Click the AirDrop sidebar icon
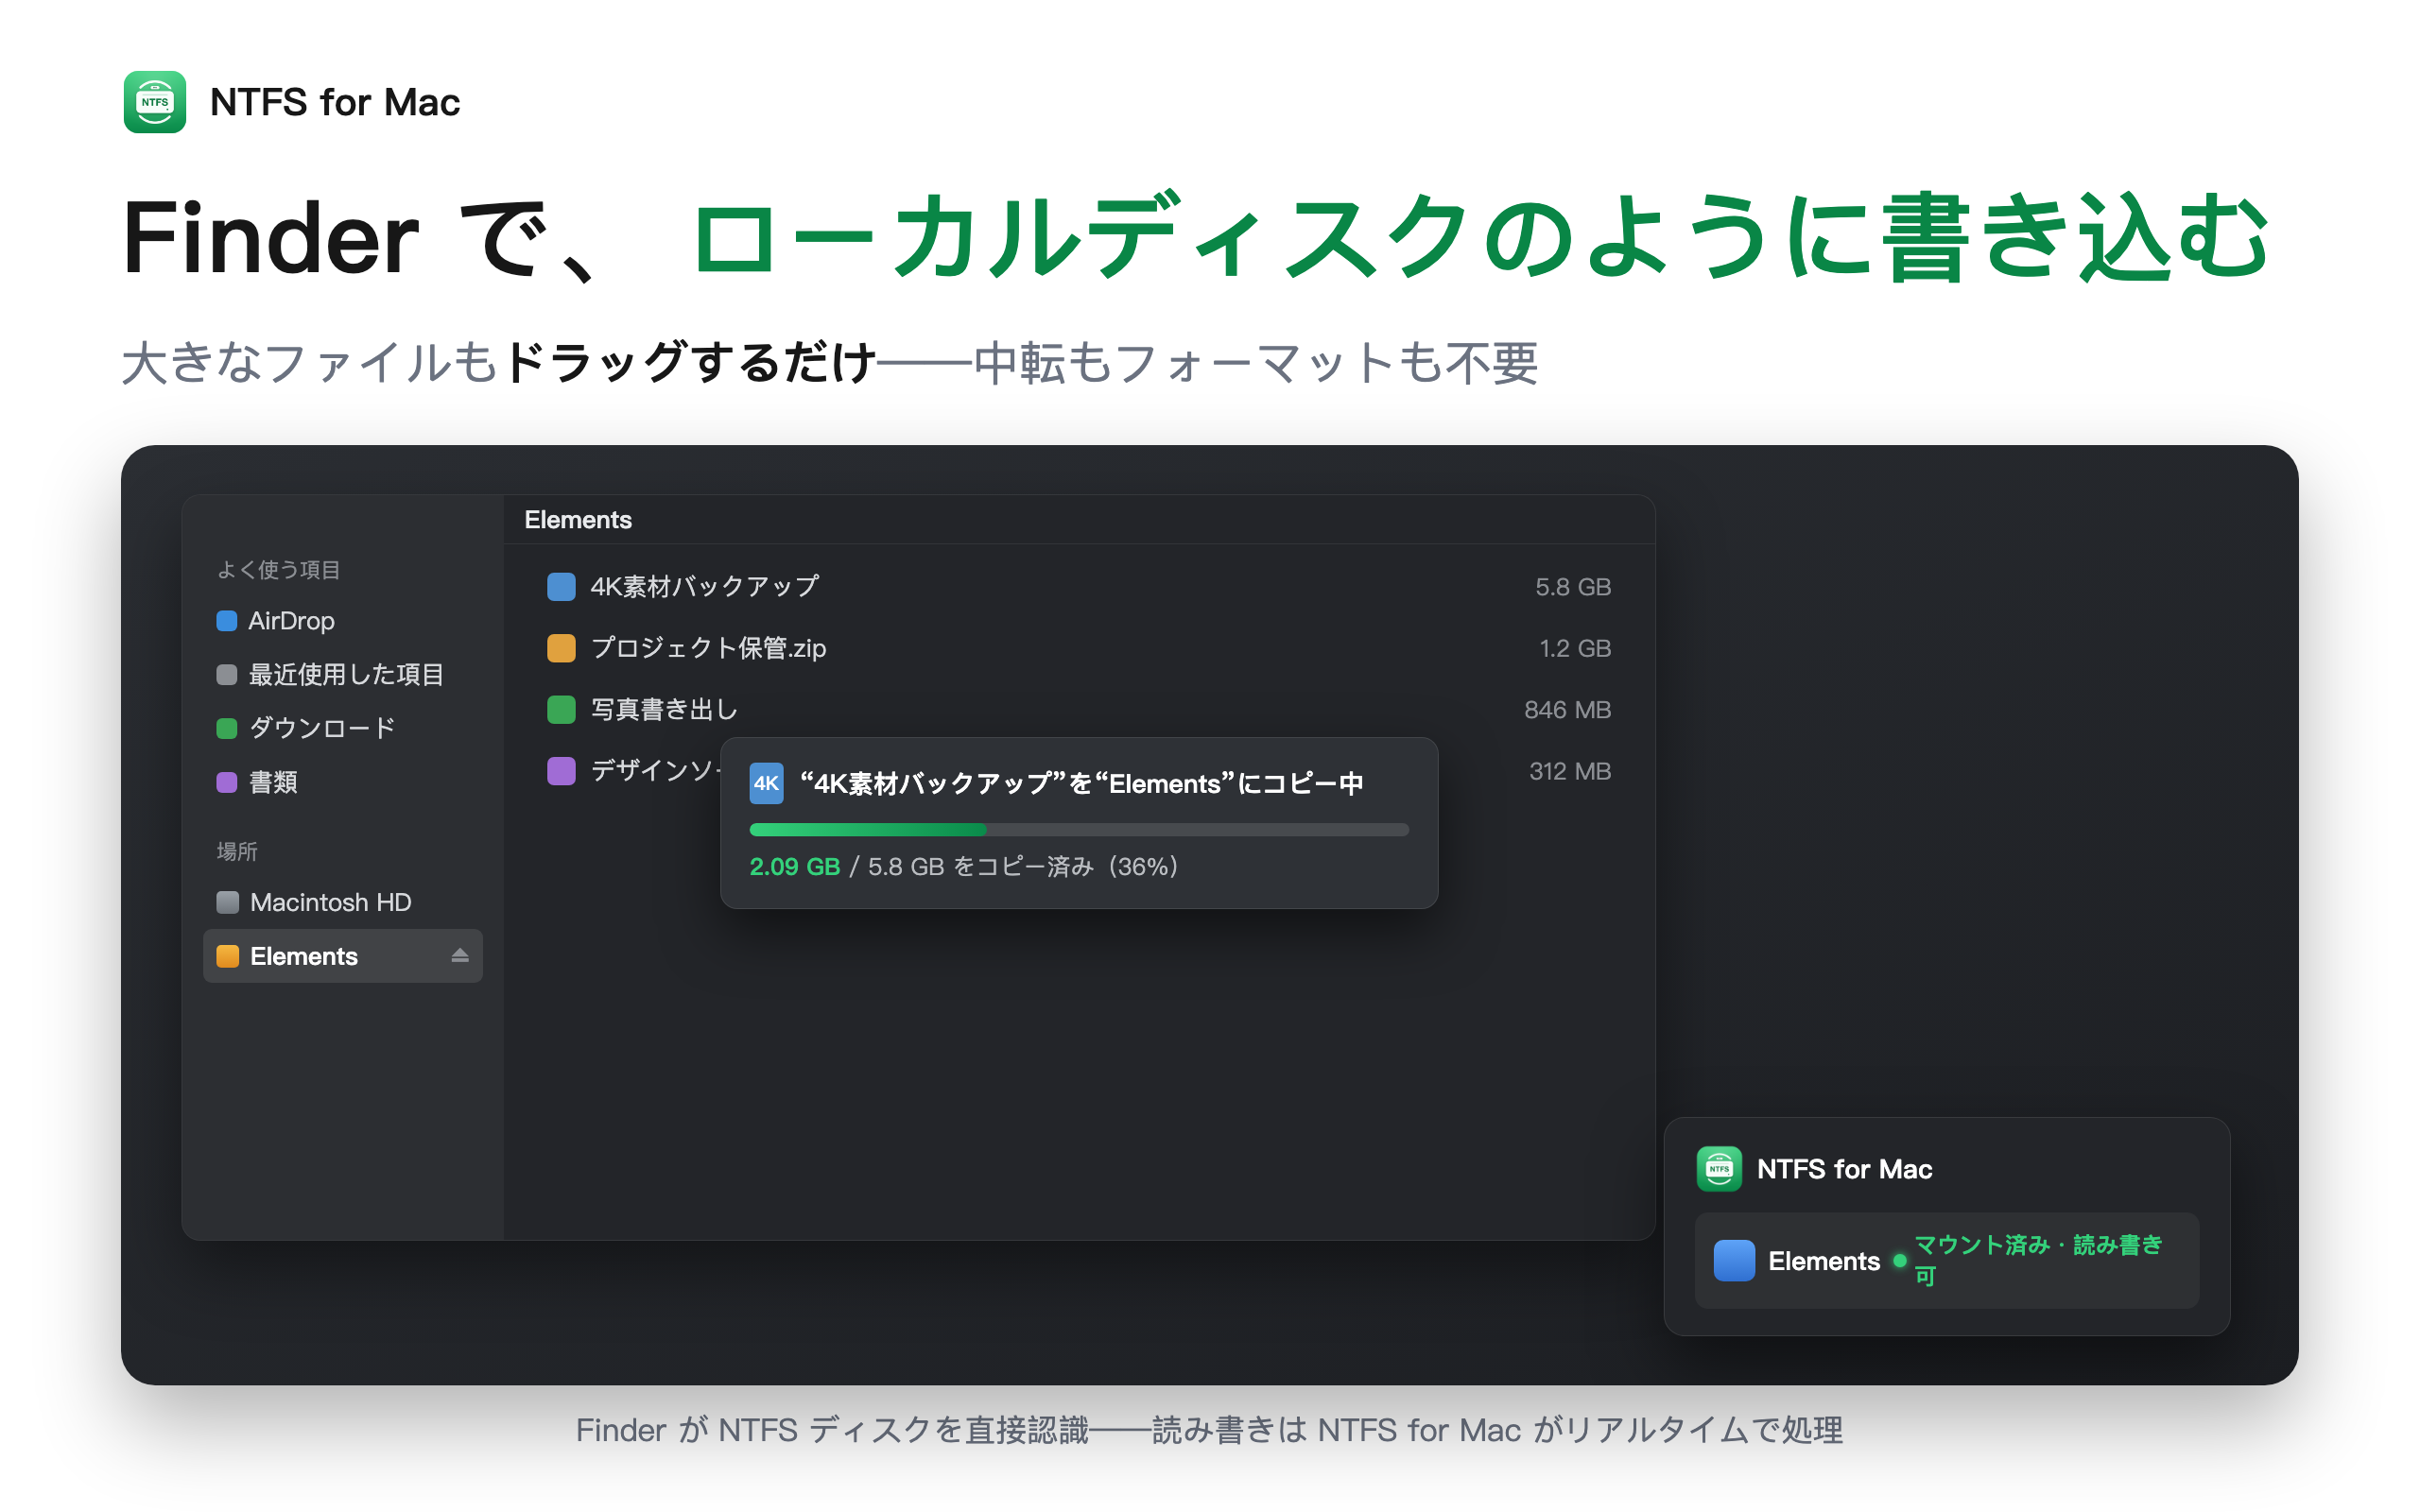The height and width of the screenshot is (1512, 2420). pos(227,621)
